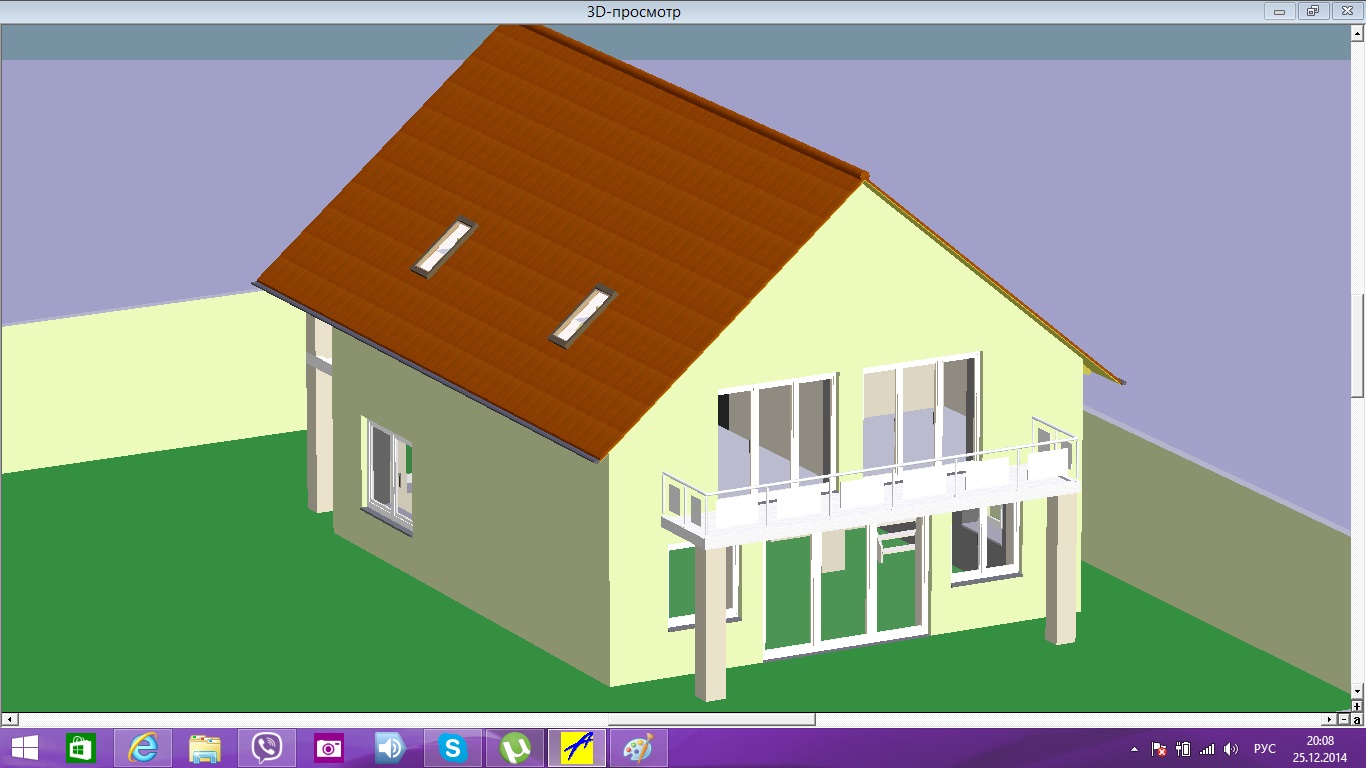Click the vertical scrollbar up arrow

(1357, 33)
